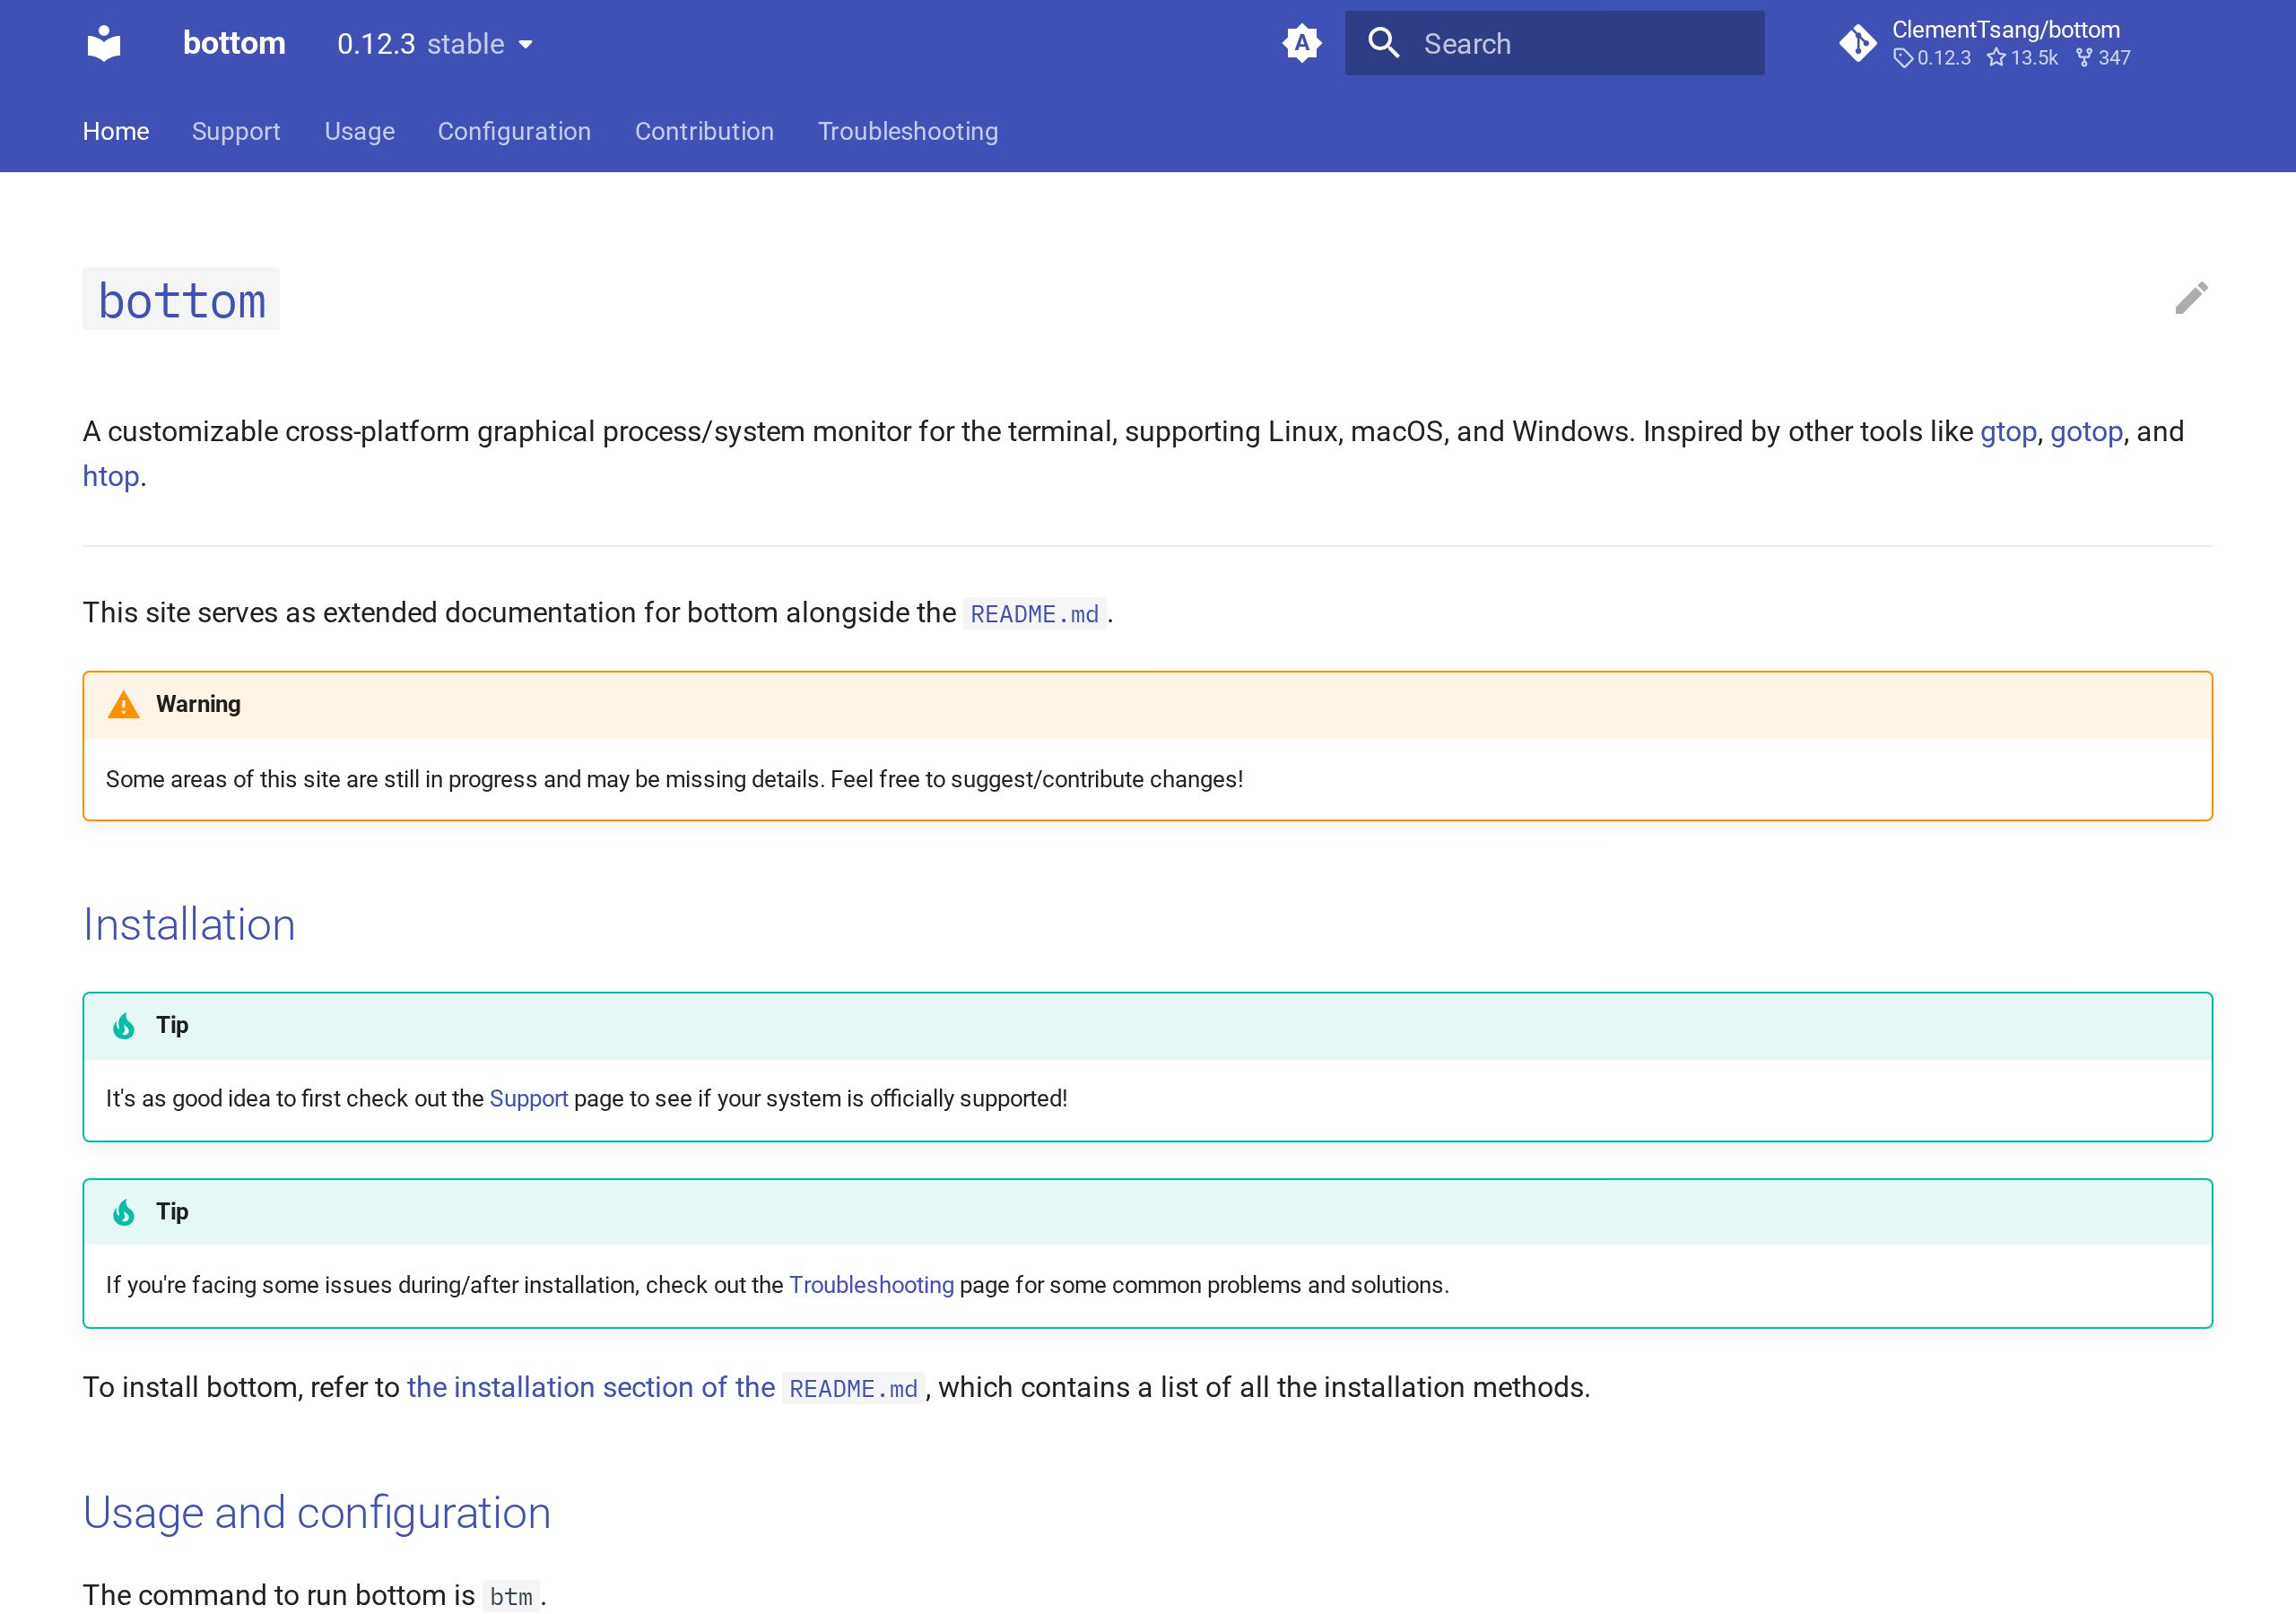The height and width of the screenshot is (1614, 2296).
Task: Open the Support tab
Action: 236,131
